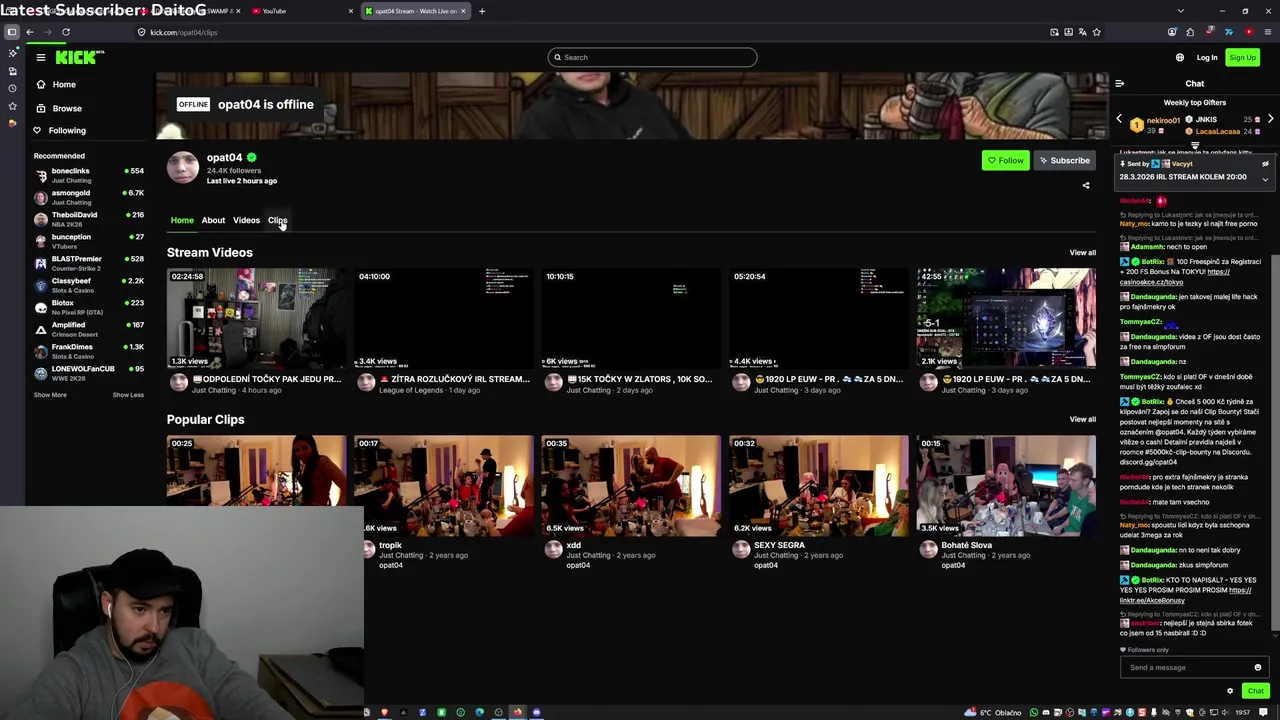Open recommended channel TheboiiDavid
Viewport: 1280px width, 720px height.
tap(89, 219)
